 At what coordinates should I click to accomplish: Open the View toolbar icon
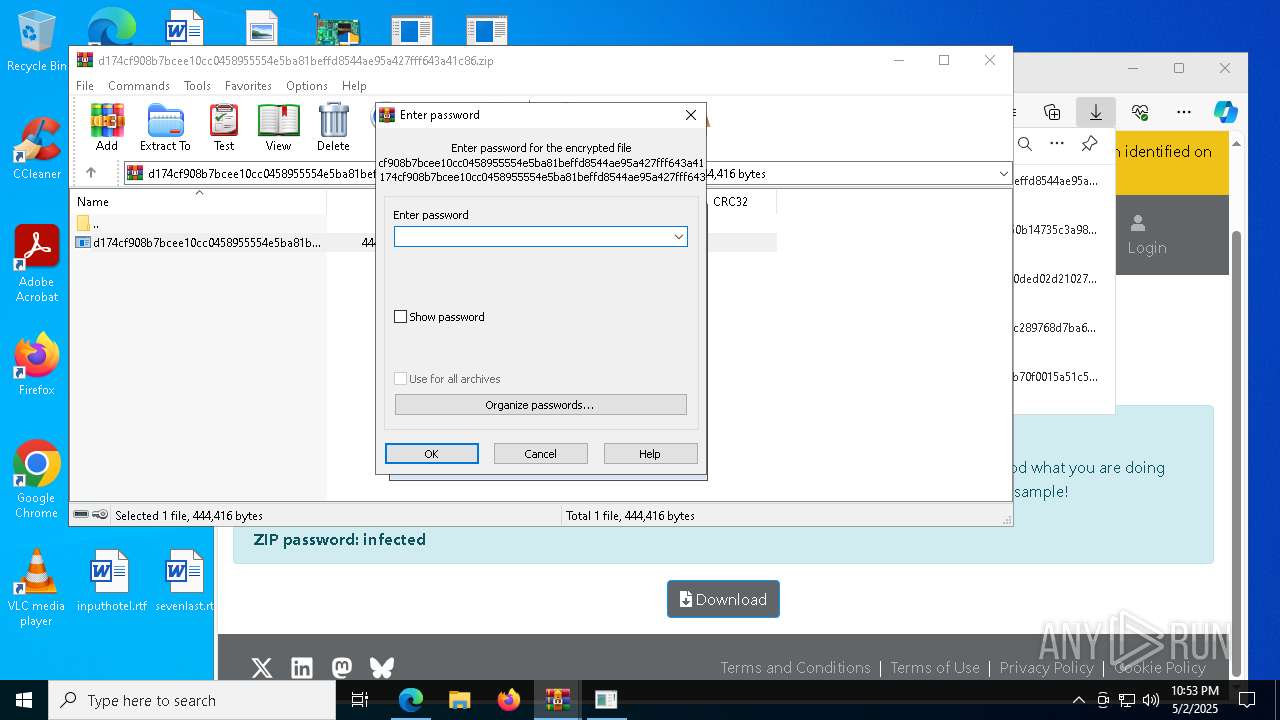(278, 127)
